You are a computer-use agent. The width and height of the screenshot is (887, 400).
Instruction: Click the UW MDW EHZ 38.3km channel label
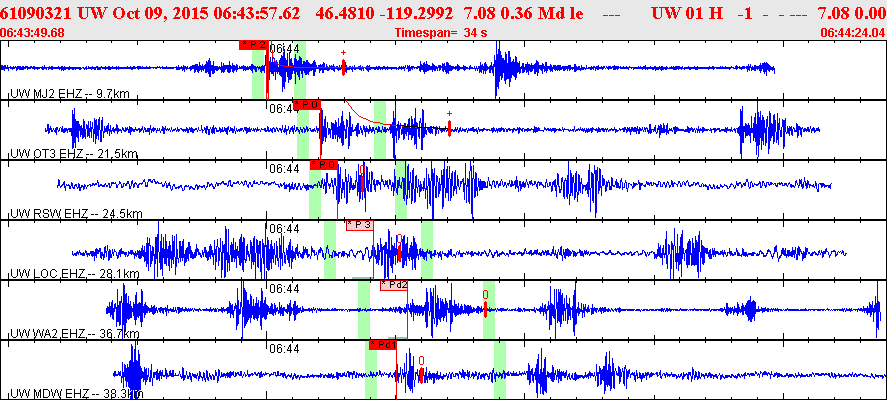77,394
